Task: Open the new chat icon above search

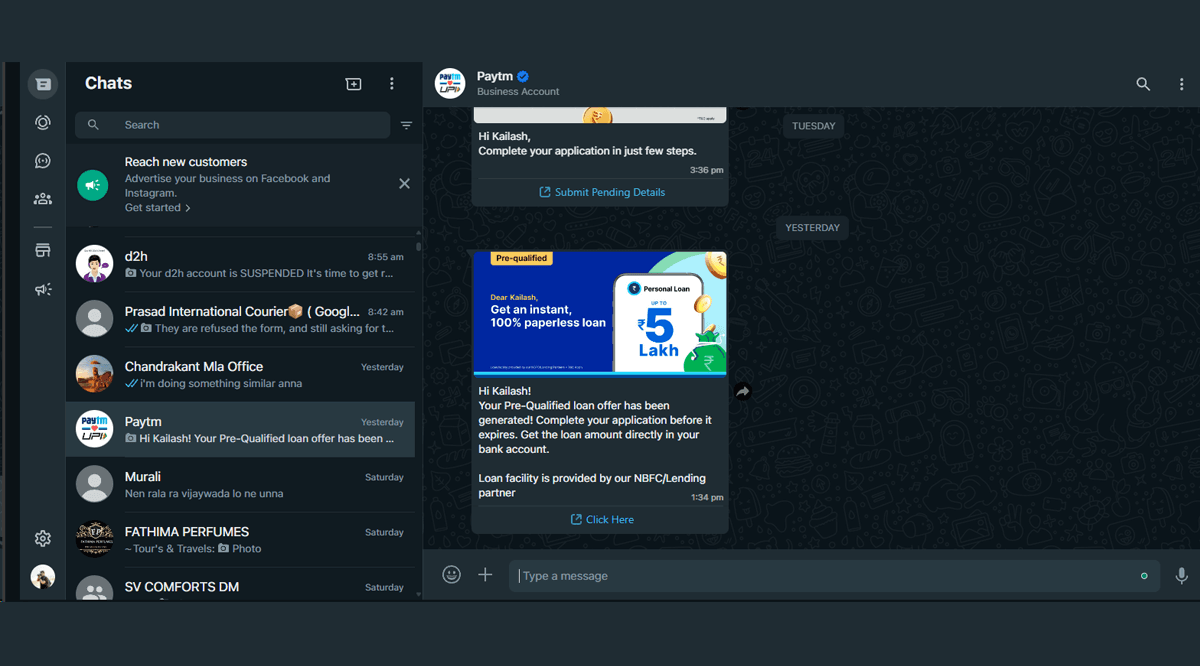Action: pos(353,84)
